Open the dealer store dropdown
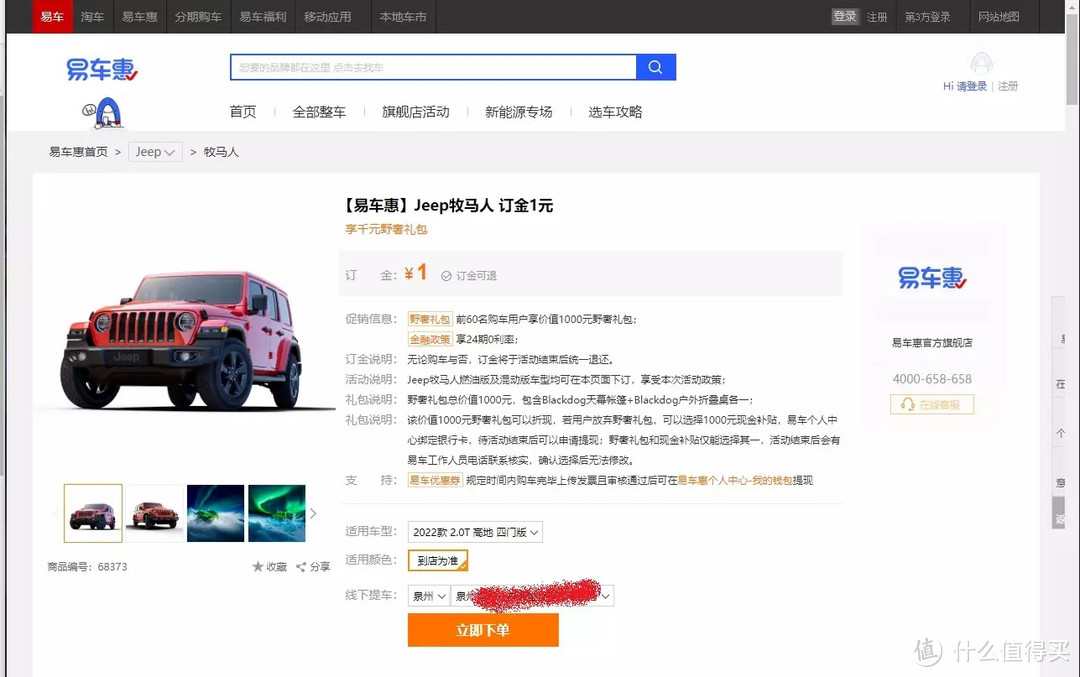 pyautogui.click(x=532, y=596)
